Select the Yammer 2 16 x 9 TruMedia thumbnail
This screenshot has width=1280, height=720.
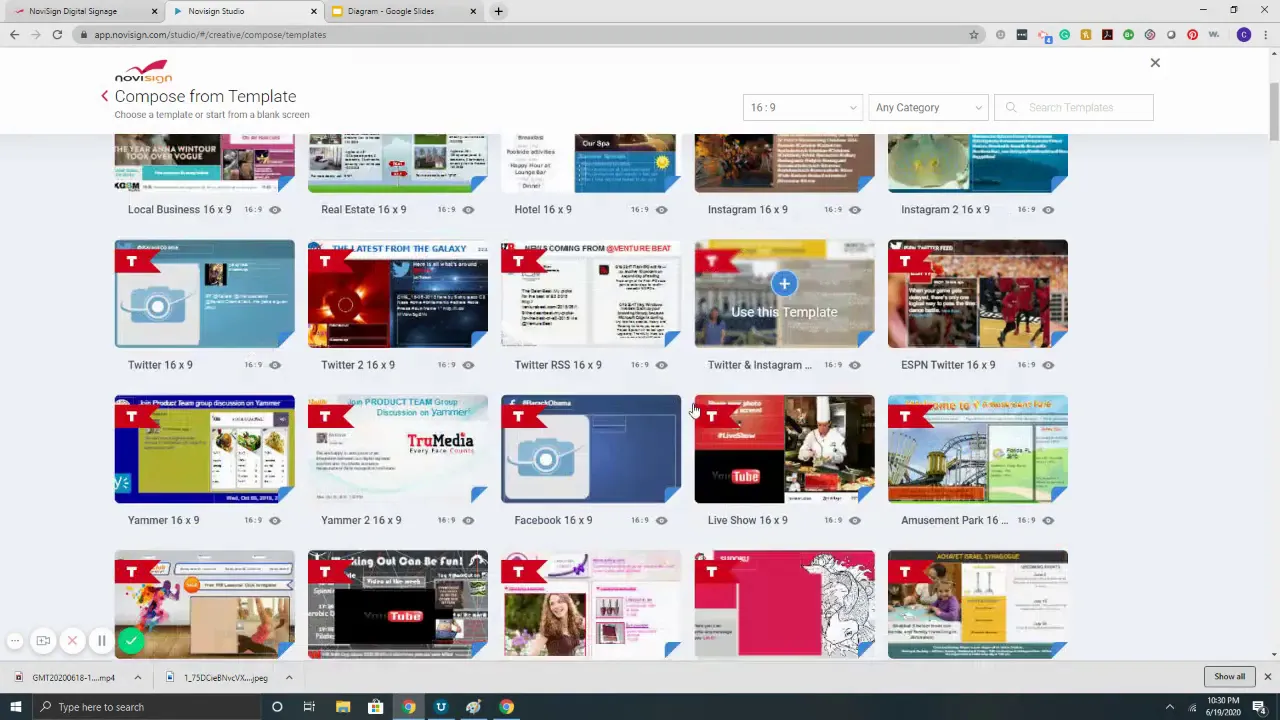pos(398,448)
